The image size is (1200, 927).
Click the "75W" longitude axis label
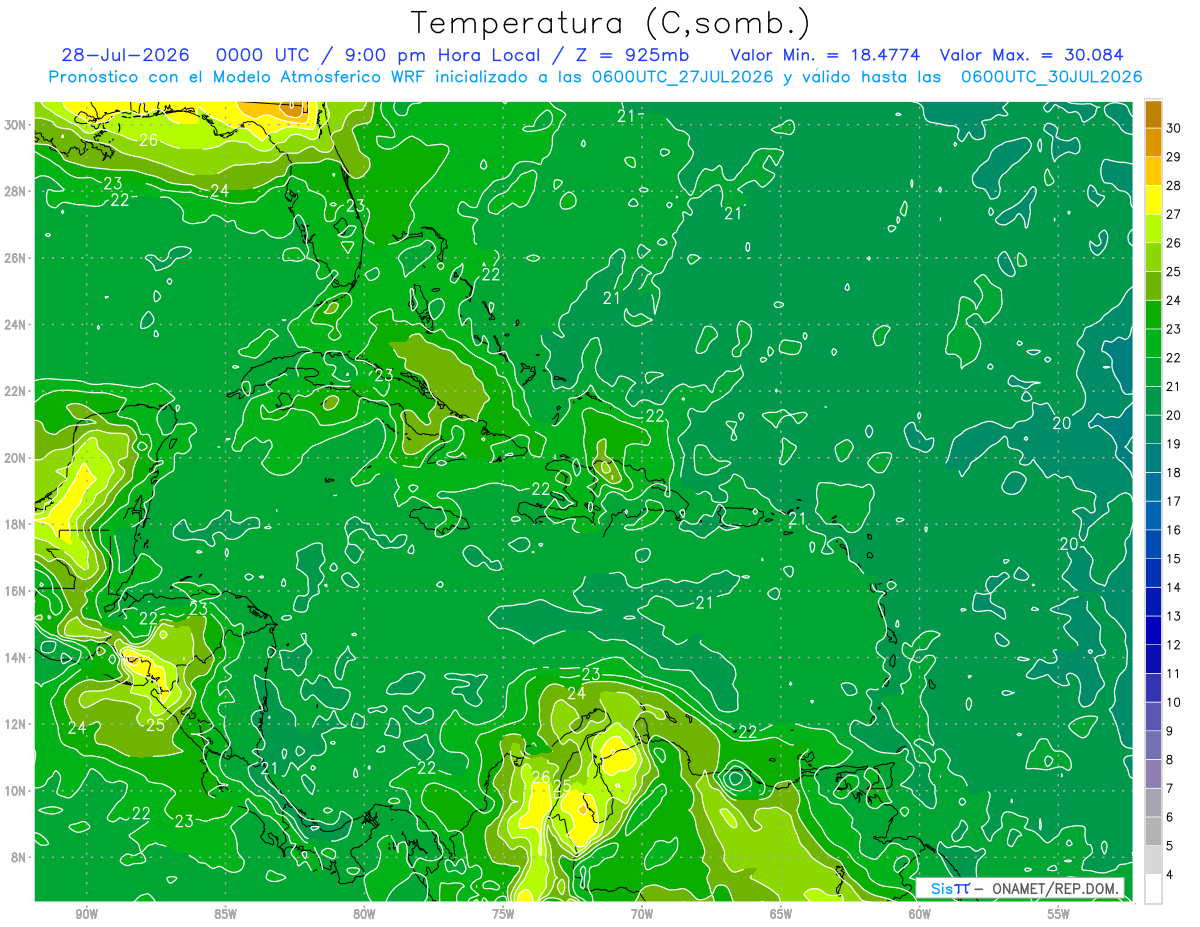coord(503,914)
